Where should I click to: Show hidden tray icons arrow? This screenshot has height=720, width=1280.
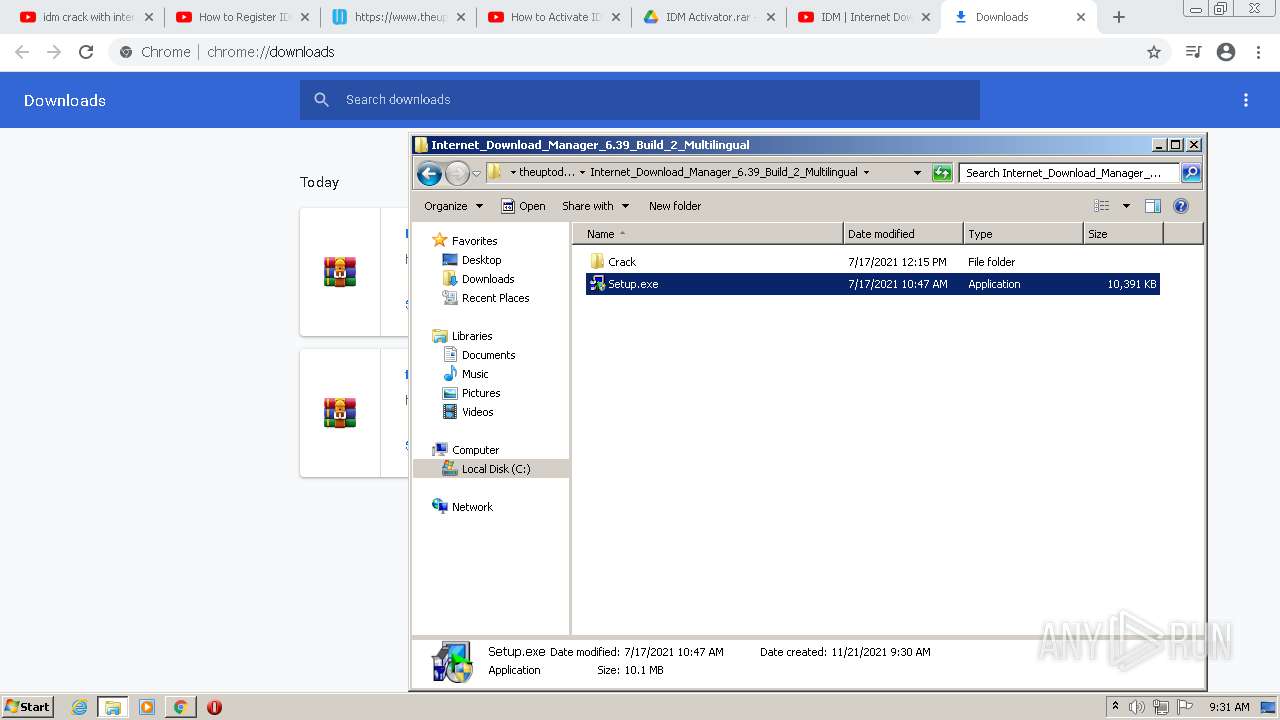tap(1115, 707)
